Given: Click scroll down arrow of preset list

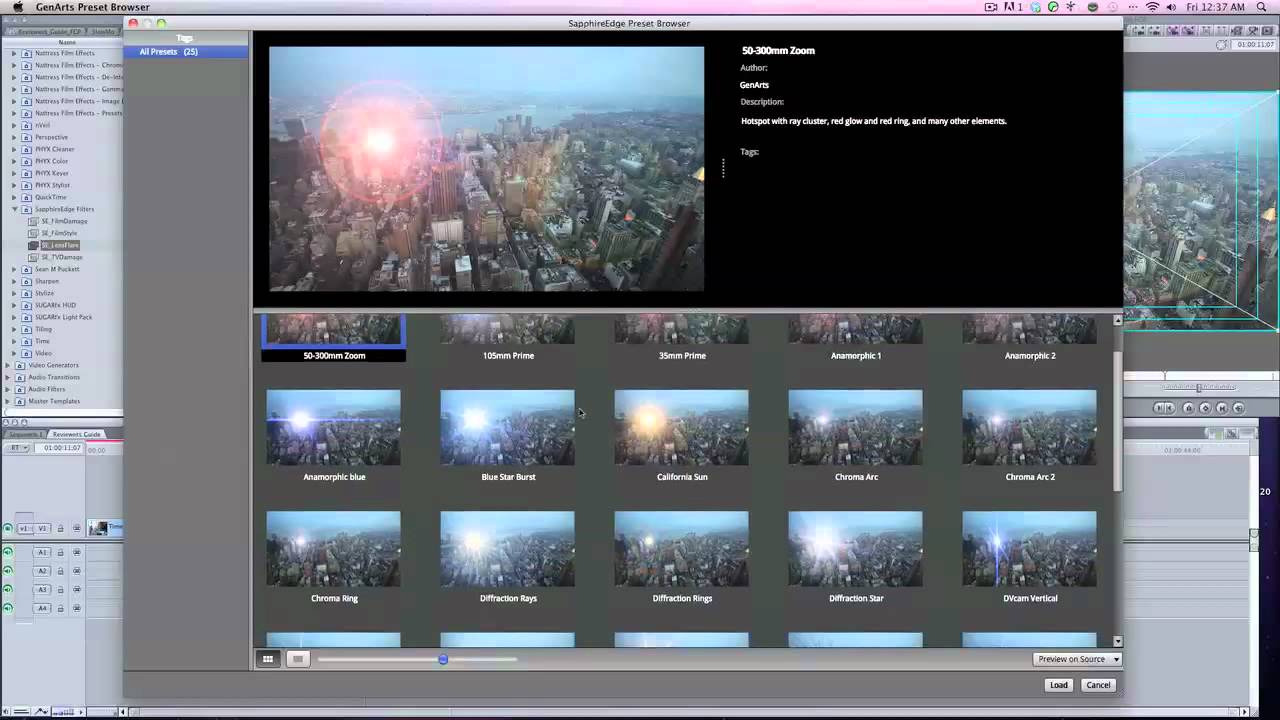Looking at the screenshot, I should (1118, 642).
